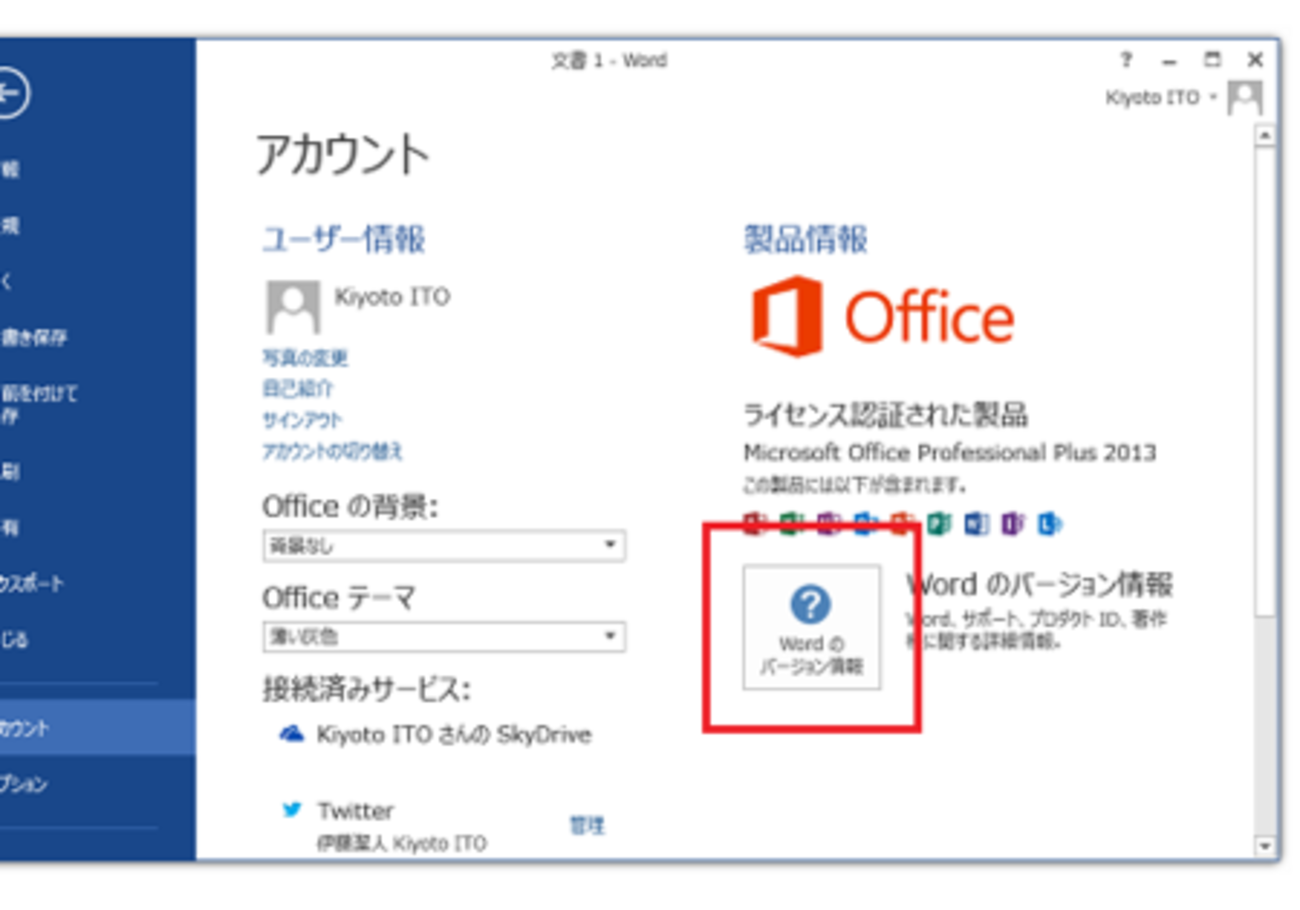Viewport: 1300px width, 910px height.
Task: Click the Kiyoto ITO name beside the avatar
Action: pos(392,297)
